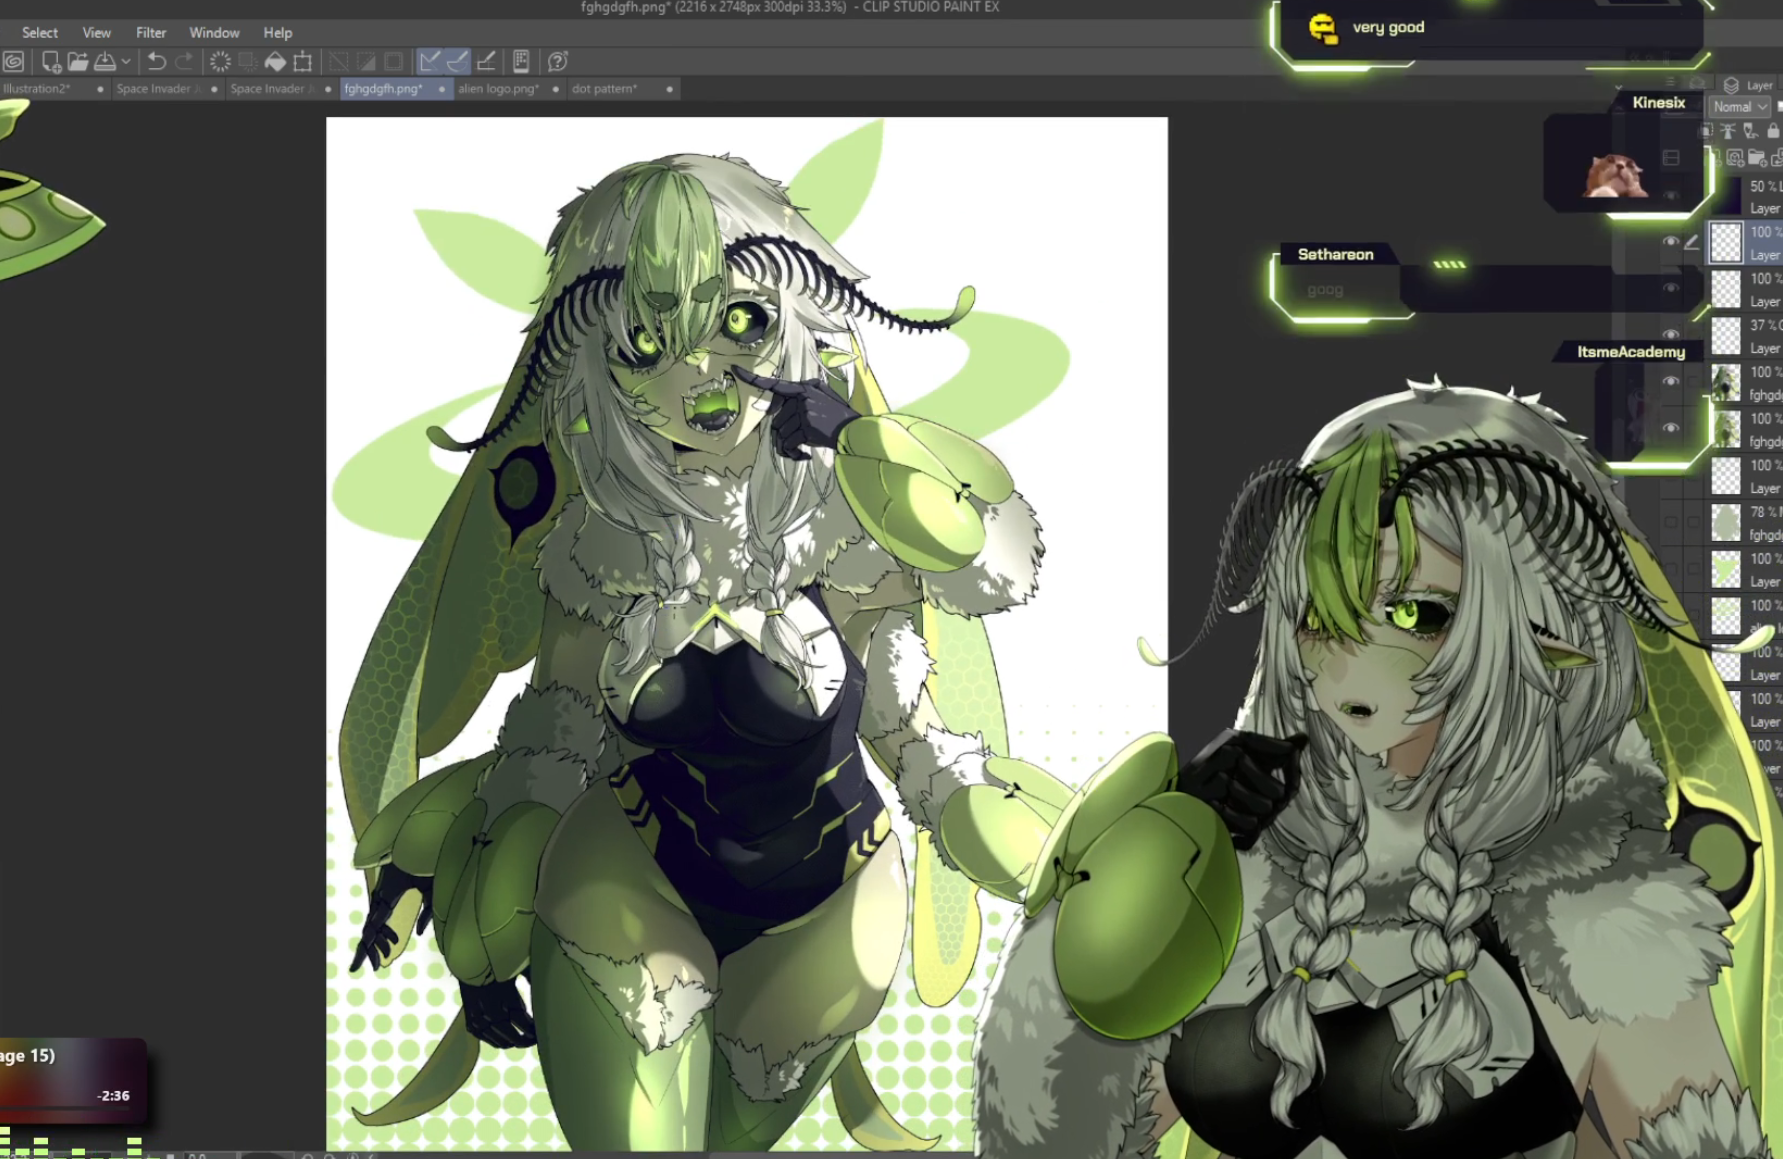Click the New Layer Folder icon
Screen dimensions: 1783x1159
(x=1756, y=158)
